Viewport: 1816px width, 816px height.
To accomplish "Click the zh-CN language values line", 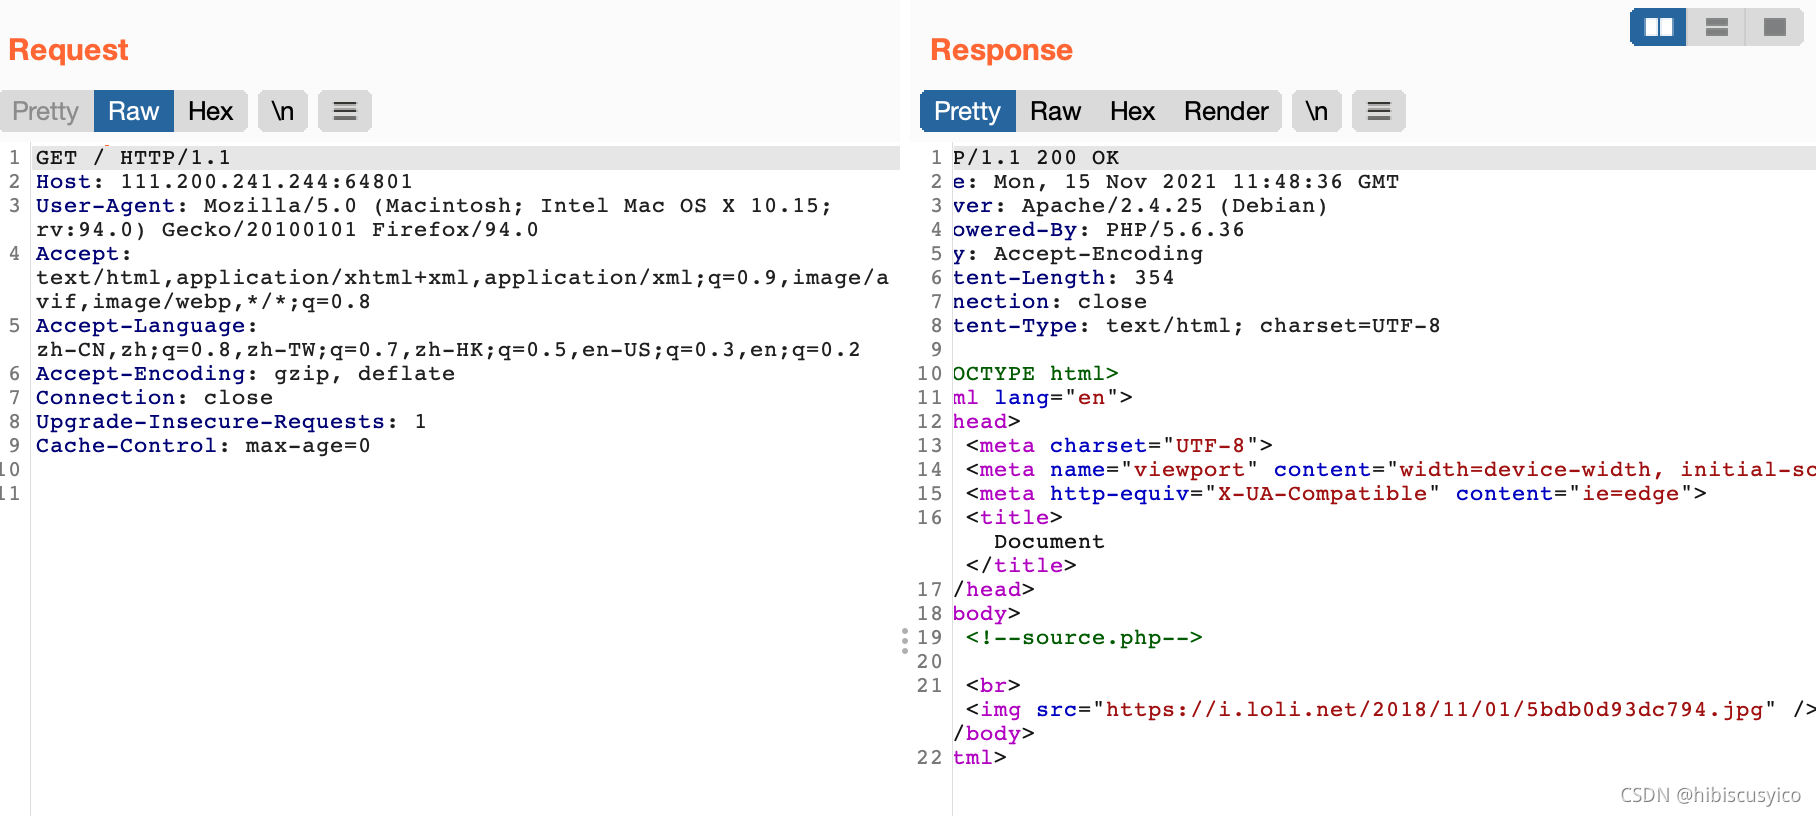I will [448, 350].
